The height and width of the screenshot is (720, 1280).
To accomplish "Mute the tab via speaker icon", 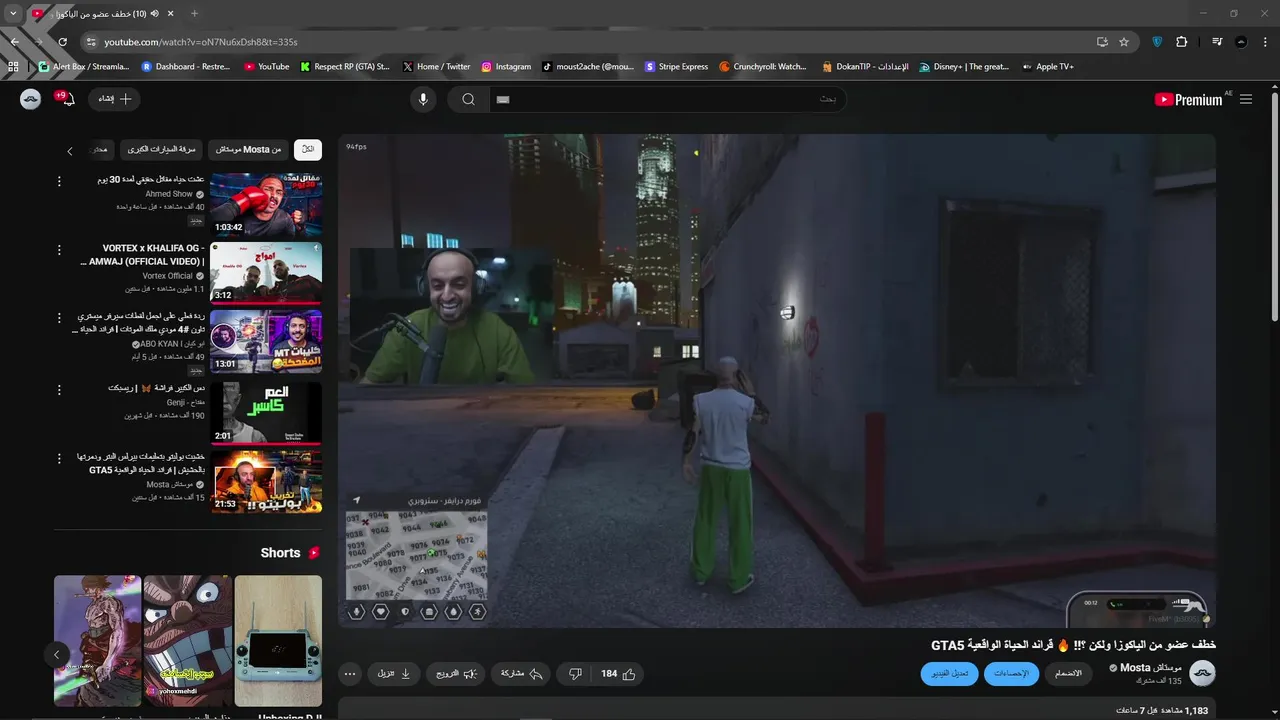I will tap(156, 14).
